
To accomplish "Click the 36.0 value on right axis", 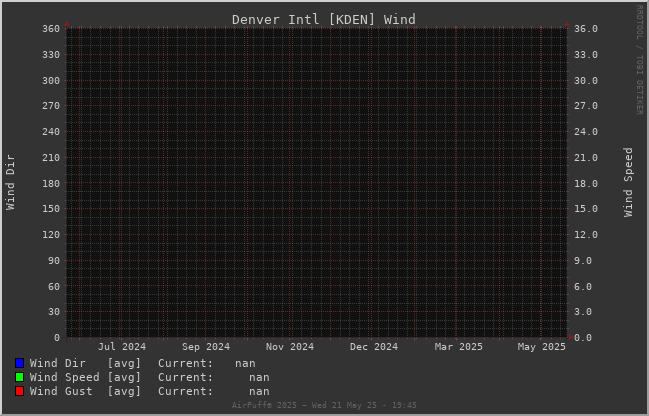I will click(x=586, y=29).
